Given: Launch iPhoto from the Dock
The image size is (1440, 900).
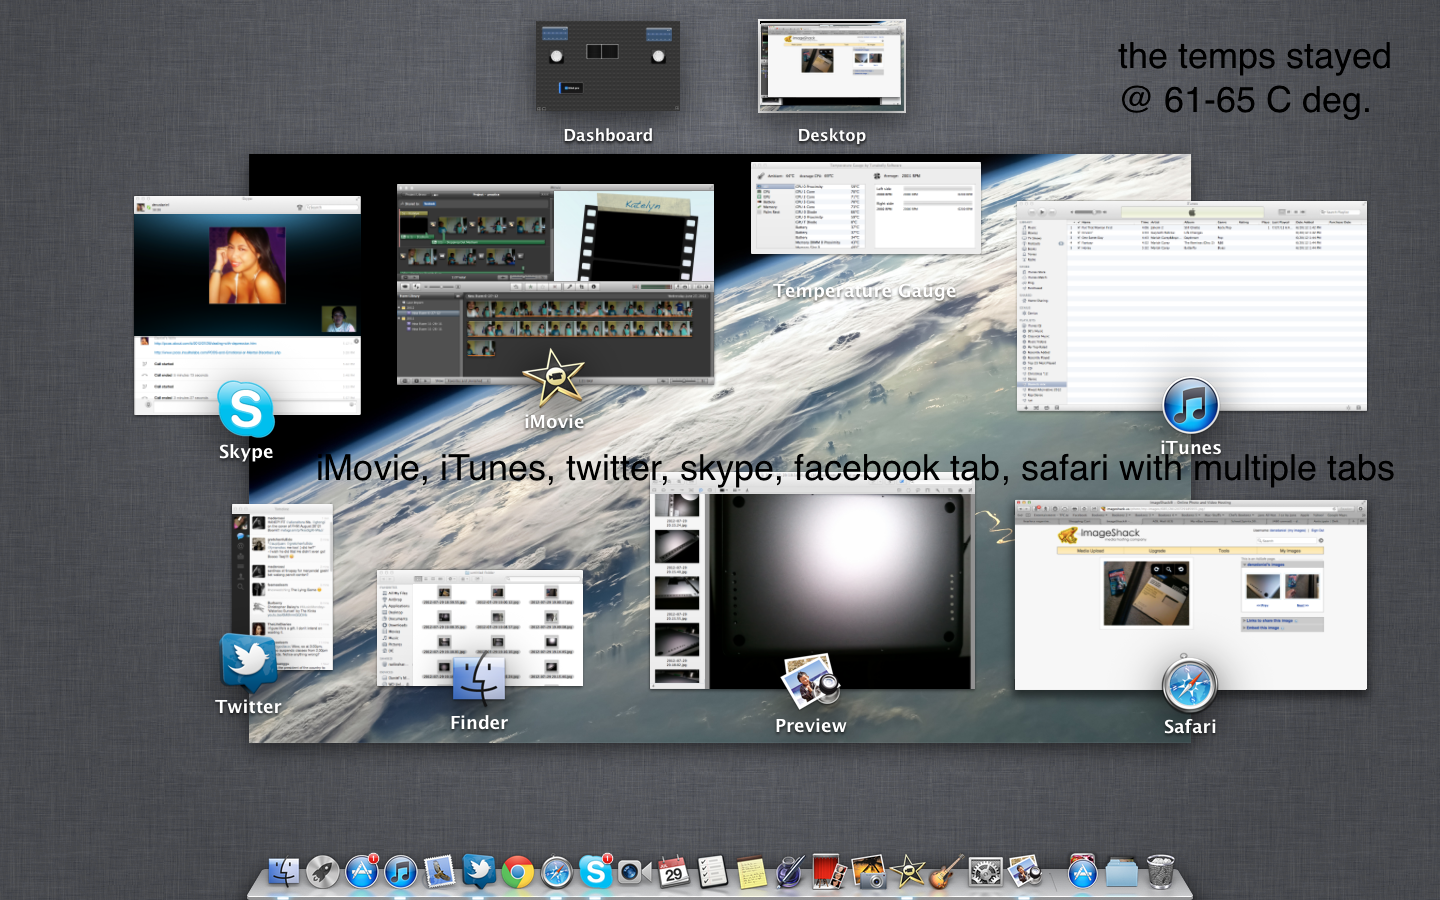Looking at the screenshot, I should (868, 872).
